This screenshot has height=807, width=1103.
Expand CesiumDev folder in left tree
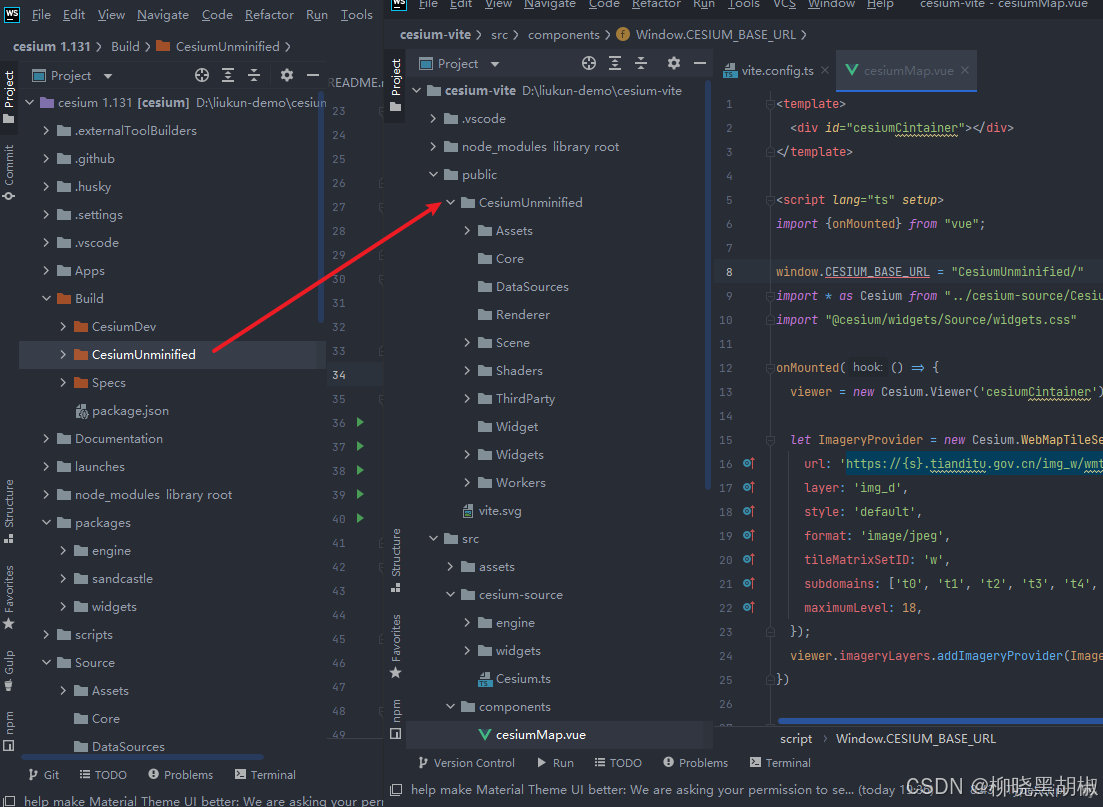click(63, 326)
